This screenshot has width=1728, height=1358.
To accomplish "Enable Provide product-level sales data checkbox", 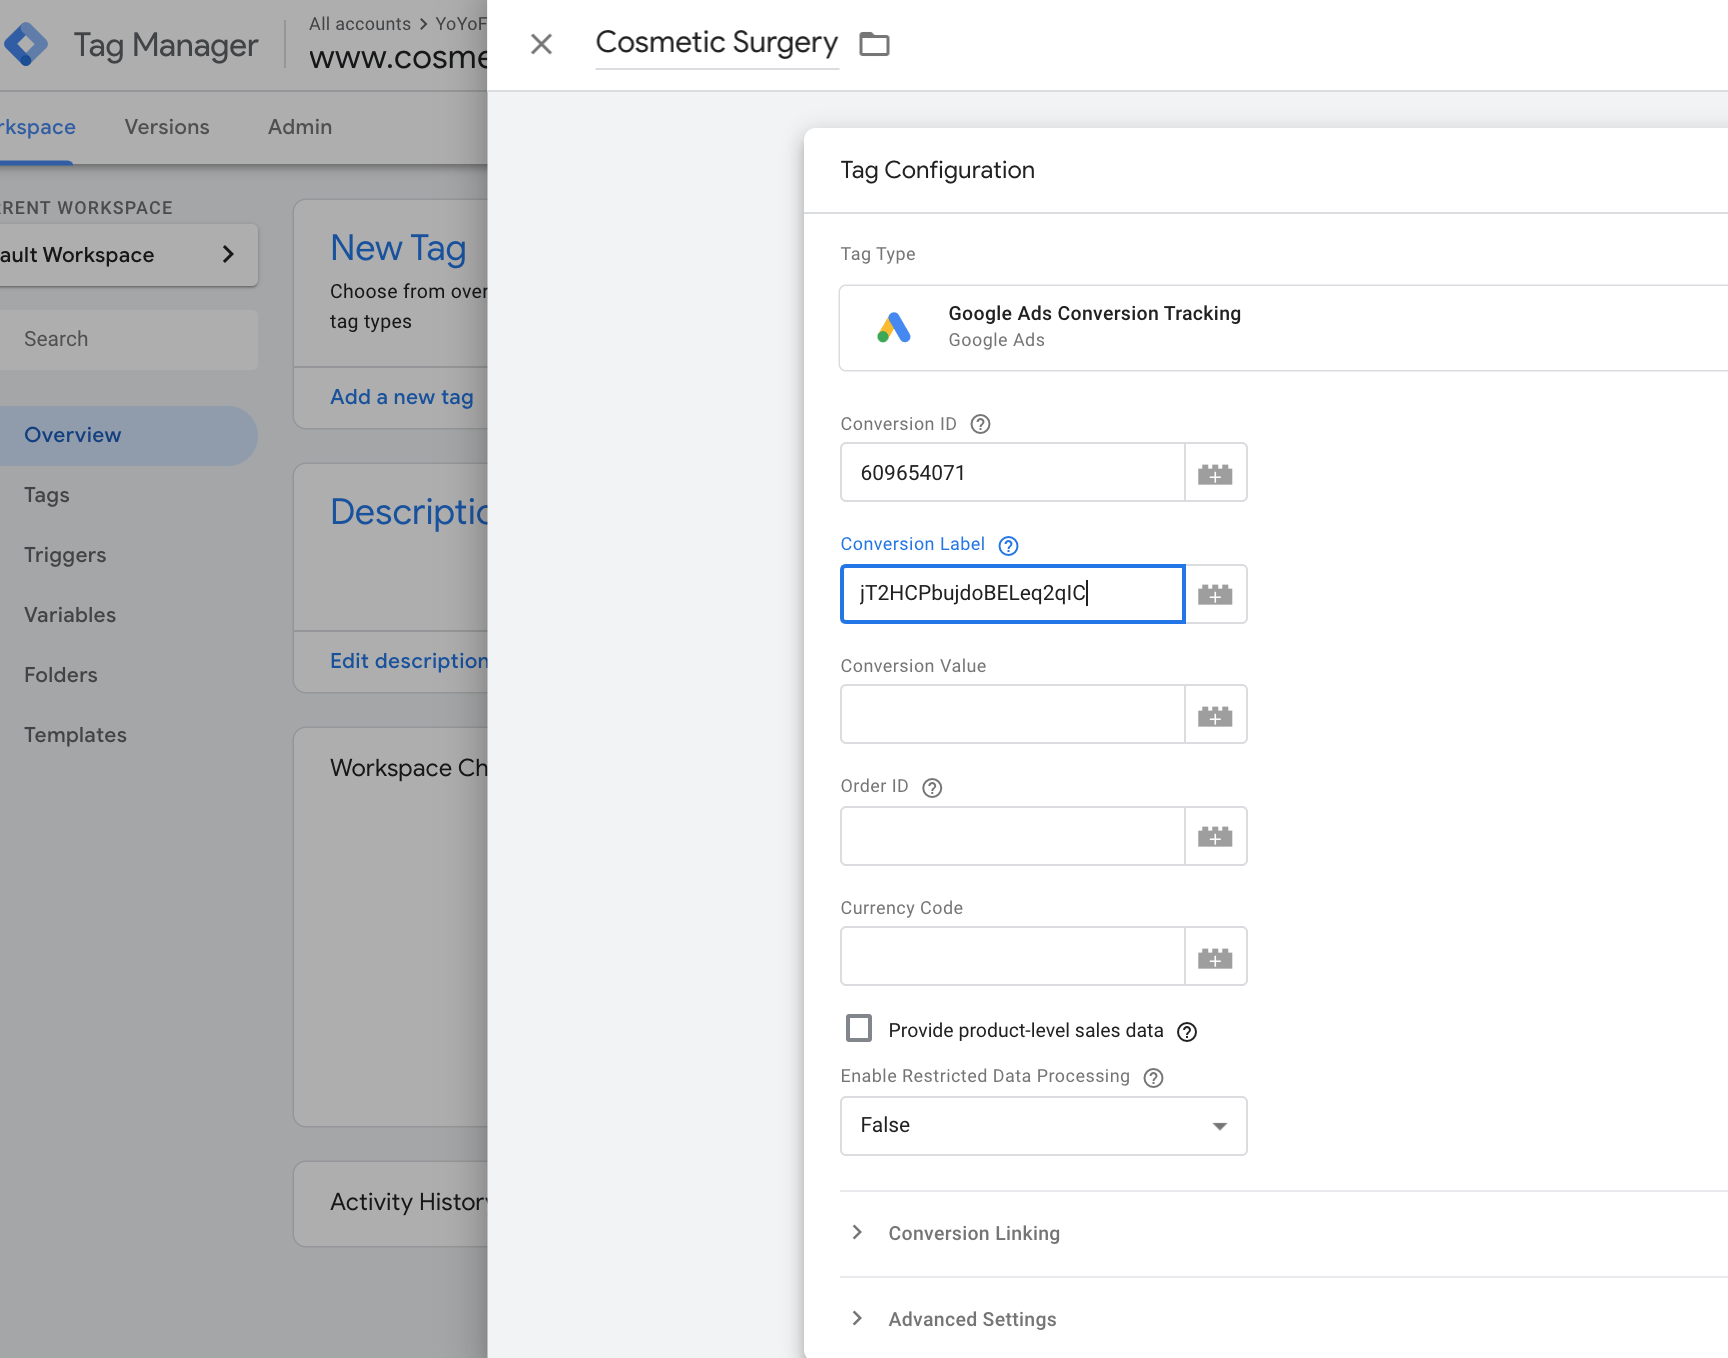I will pyautogui.click(x=859, y=1029).
